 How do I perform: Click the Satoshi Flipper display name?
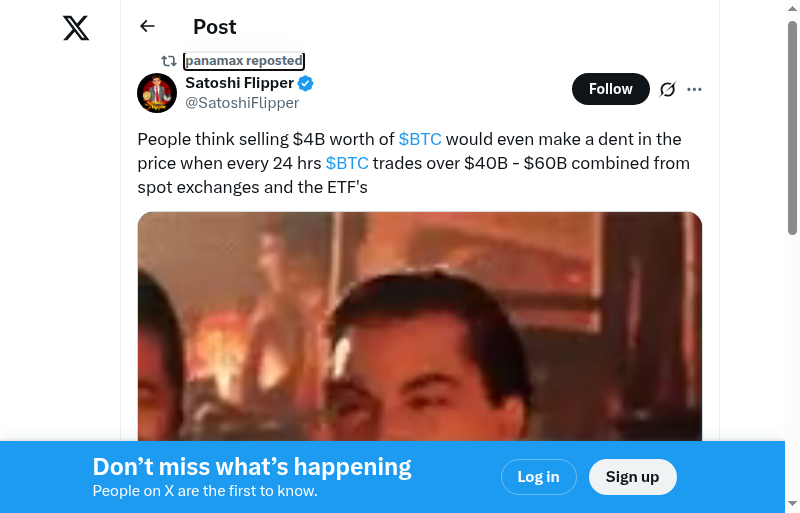click(x=239, y=83)
